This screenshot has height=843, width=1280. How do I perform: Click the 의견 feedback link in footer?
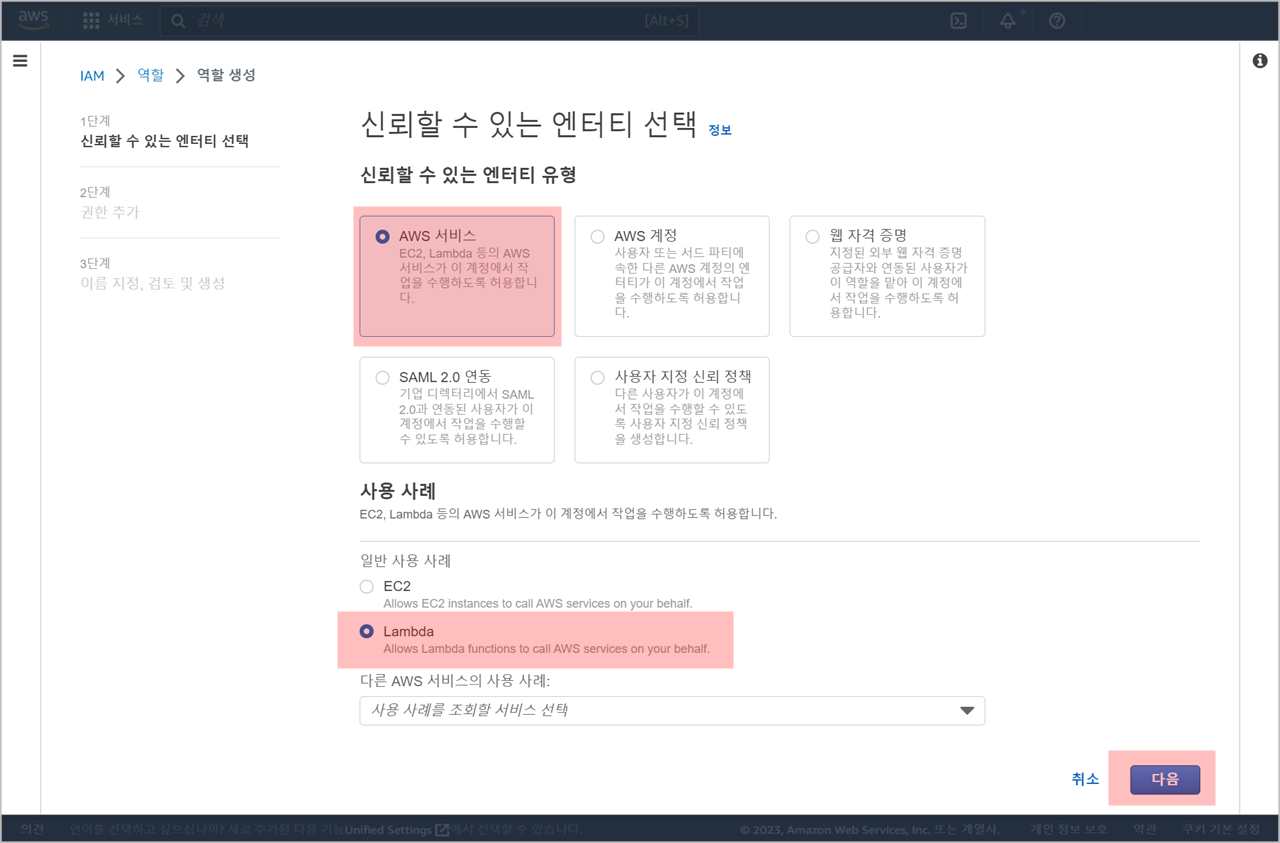pyautogui.click(x=32, y=829)
